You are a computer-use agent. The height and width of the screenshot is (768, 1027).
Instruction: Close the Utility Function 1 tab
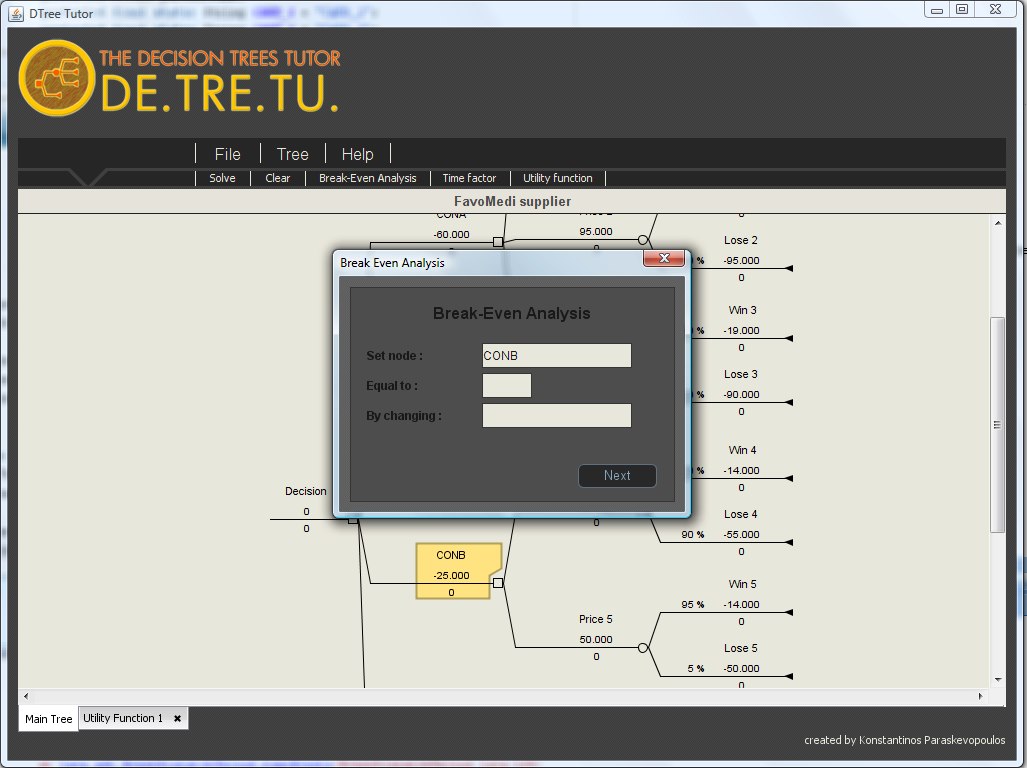[x=177, y=718]
